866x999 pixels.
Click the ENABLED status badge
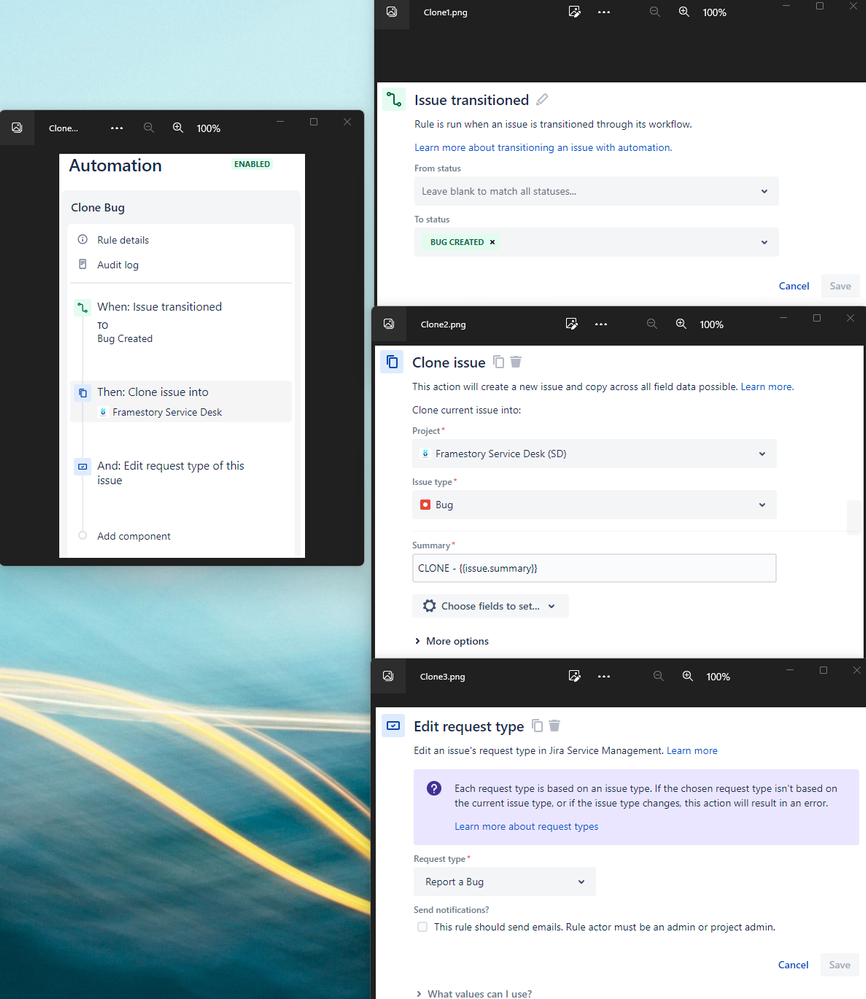252,164
